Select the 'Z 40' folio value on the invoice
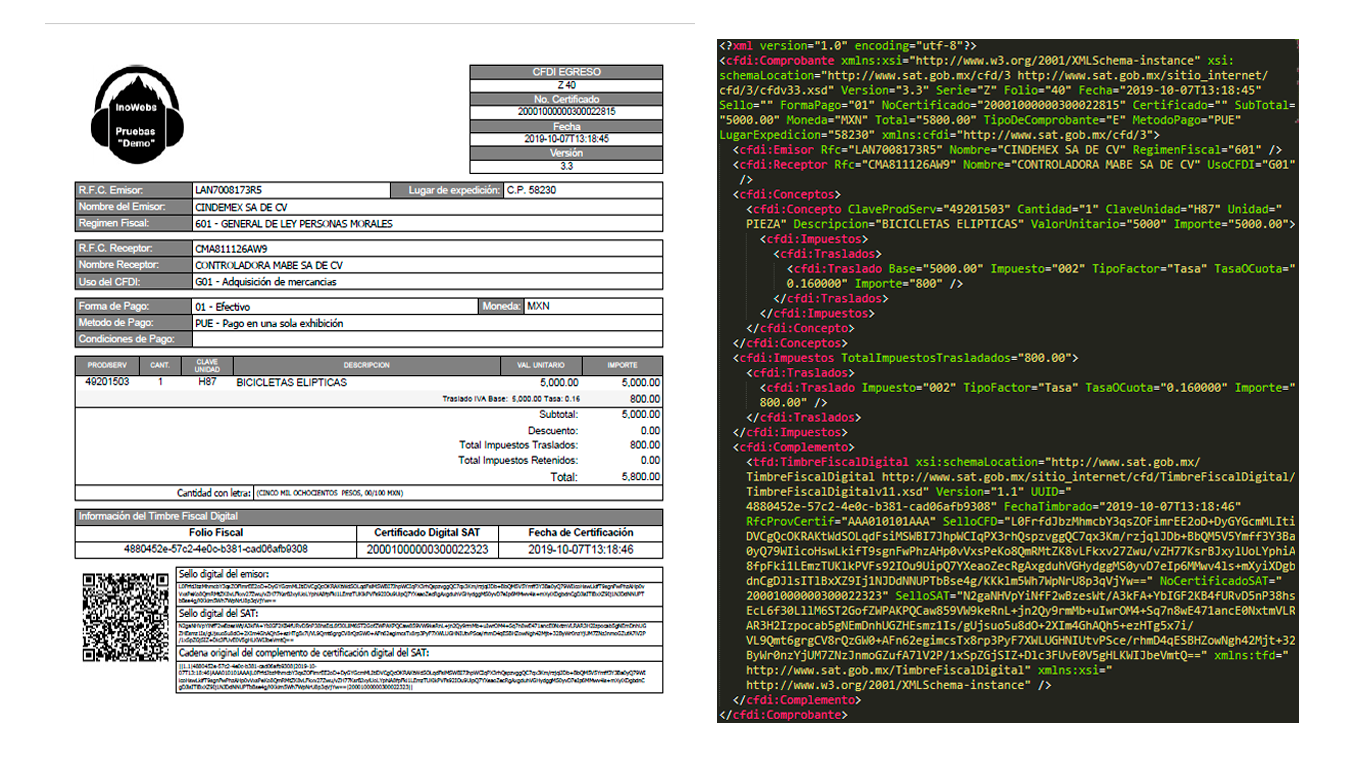 tap(566, 86)
